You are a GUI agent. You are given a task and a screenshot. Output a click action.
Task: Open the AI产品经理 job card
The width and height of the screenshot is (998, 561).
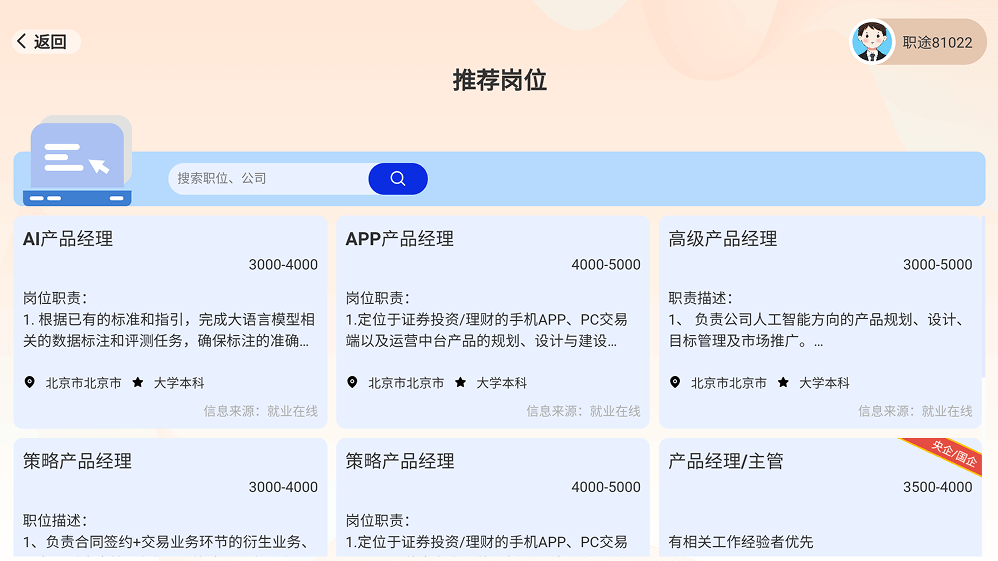tap(171, 322)
